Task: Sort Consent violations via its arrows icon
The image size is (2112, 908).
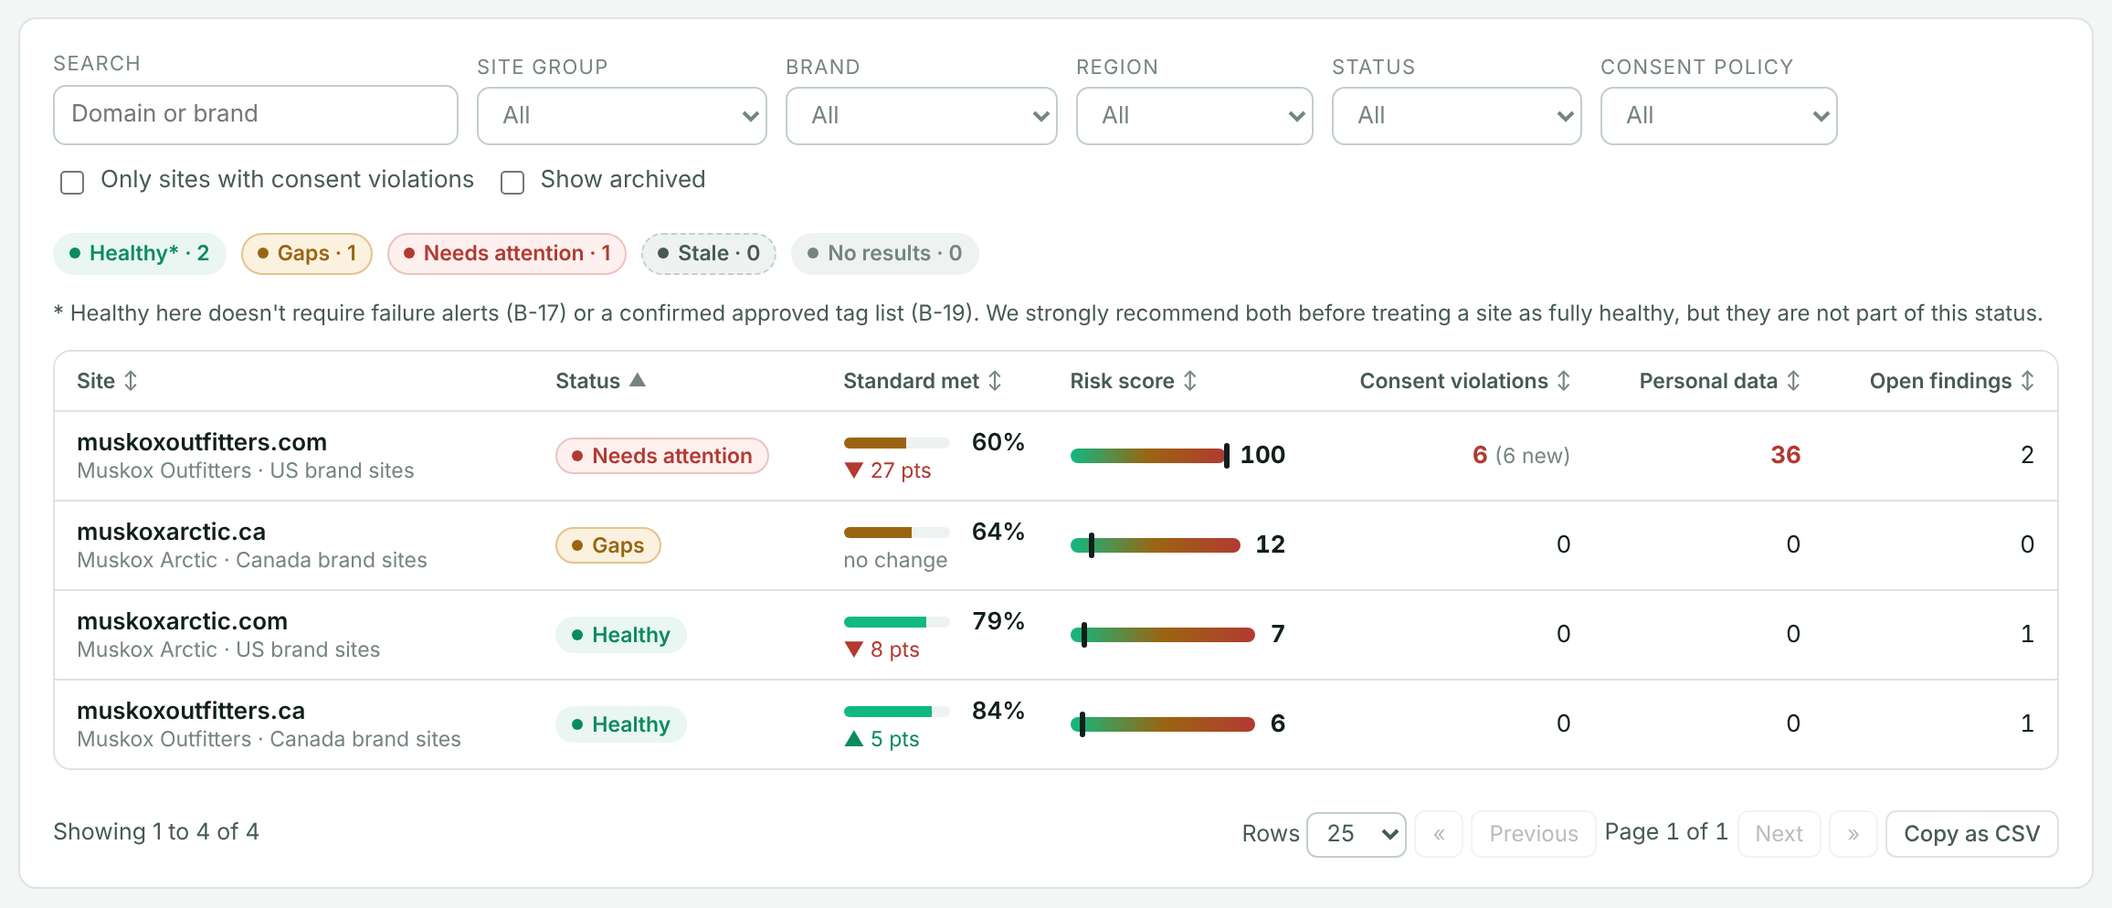Action: [1564, 381]
